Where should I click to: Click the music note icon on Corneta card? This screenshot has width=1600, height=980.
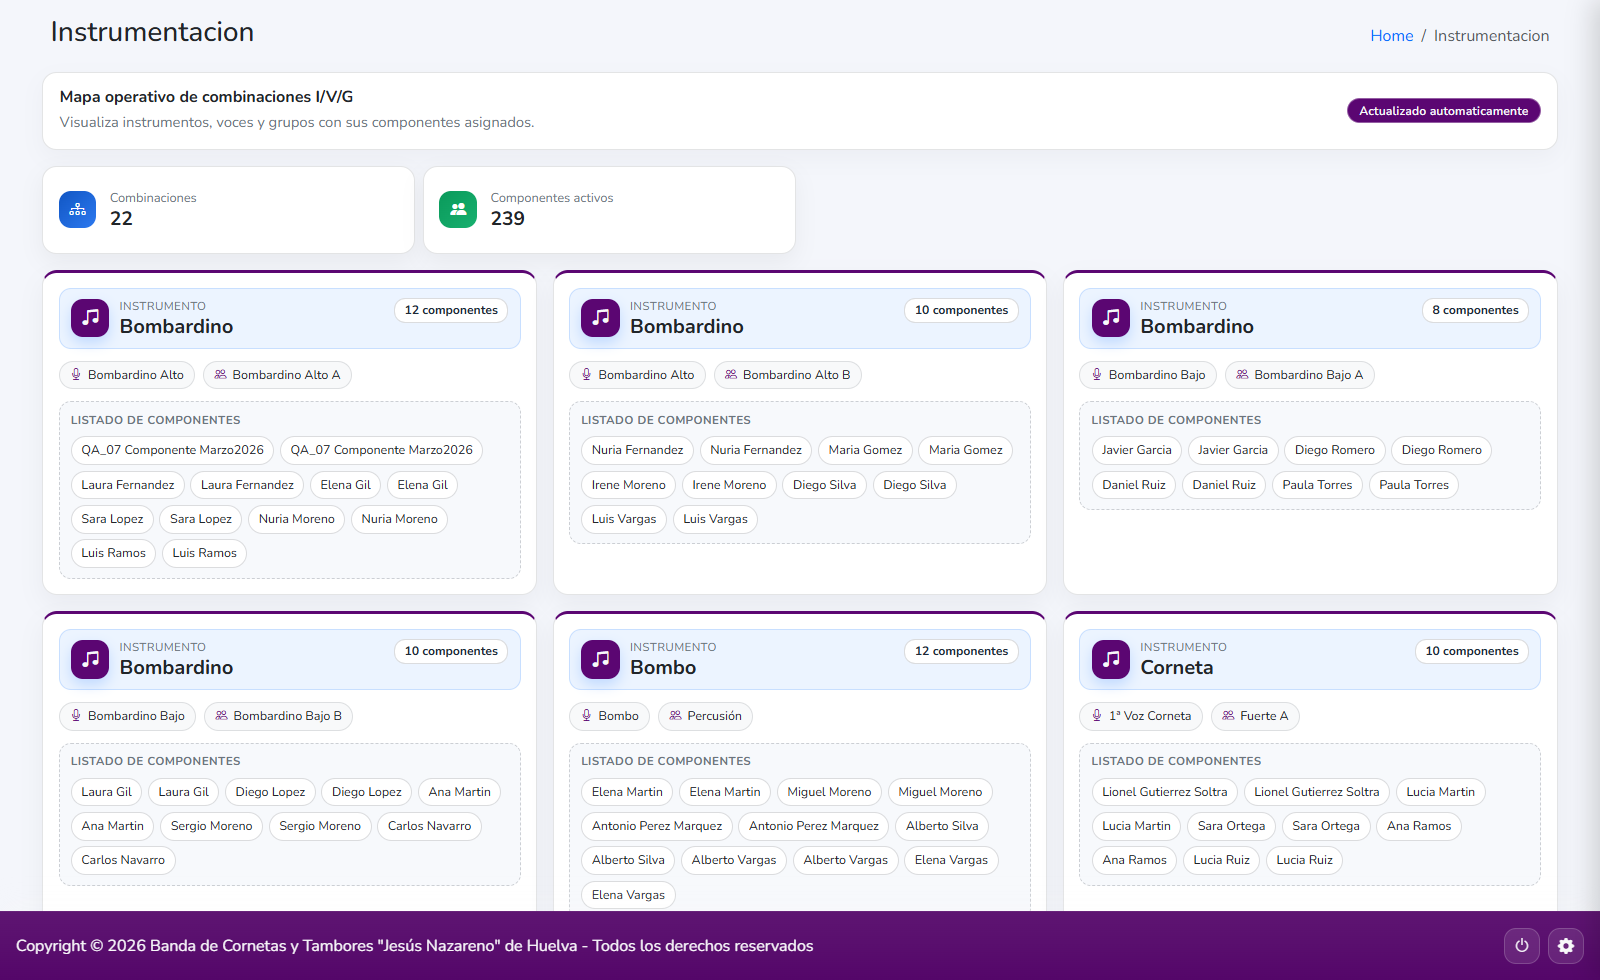(1110, 659)
